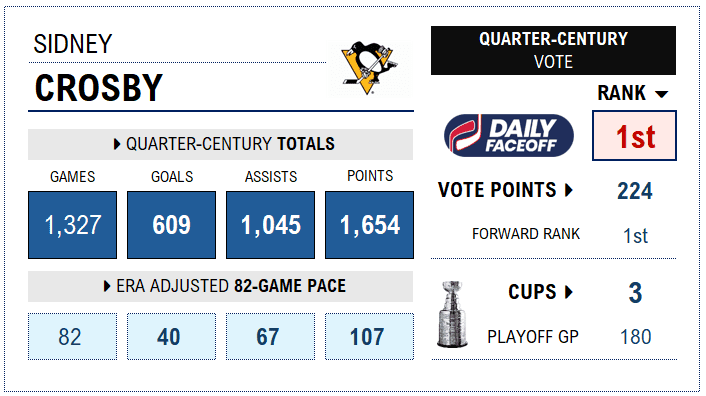Click the 1,327 games total box
This screenshot has width=706, height=396.
coord(72,225)
